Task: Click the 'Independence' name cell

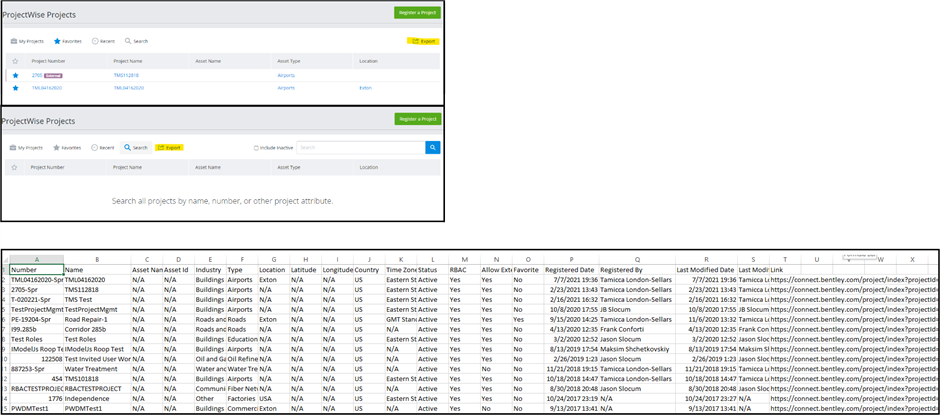Action: 97,398
